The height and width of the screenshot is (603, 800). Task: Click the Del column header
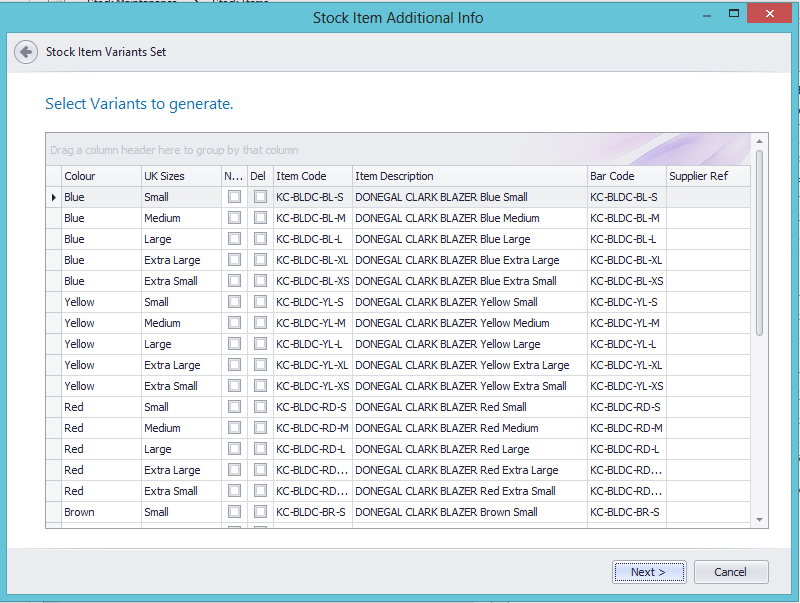pyautogui.click(x=260, y=176)
